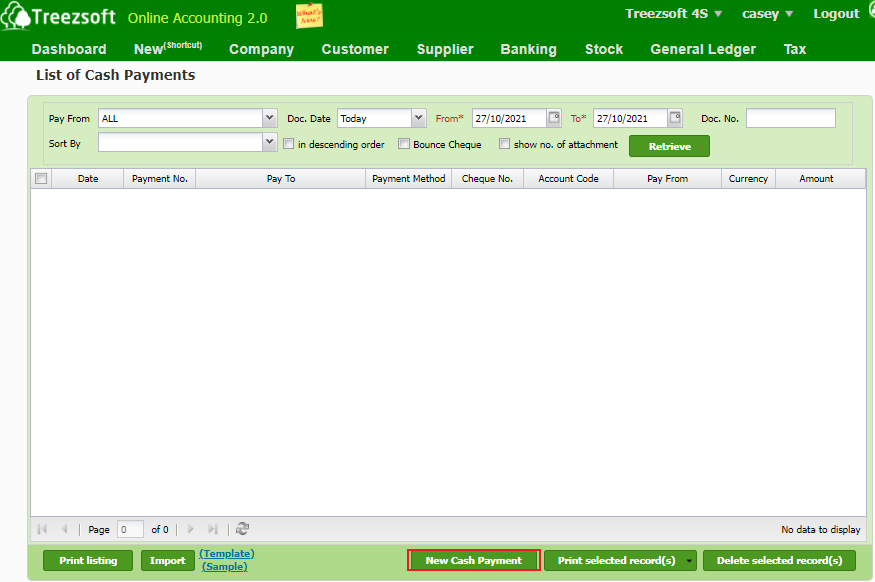
Task: Open the (Template) link
Action: pos(227,554)
